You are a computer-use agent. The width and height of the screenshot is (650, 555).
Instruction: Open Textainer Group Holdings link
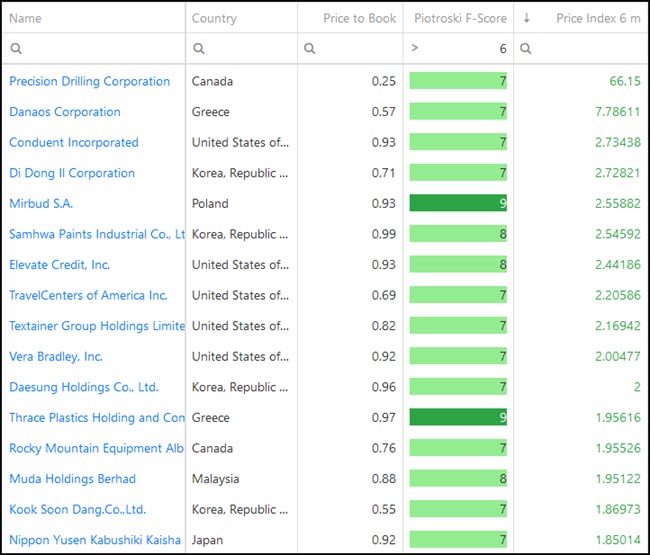(97, 326)
